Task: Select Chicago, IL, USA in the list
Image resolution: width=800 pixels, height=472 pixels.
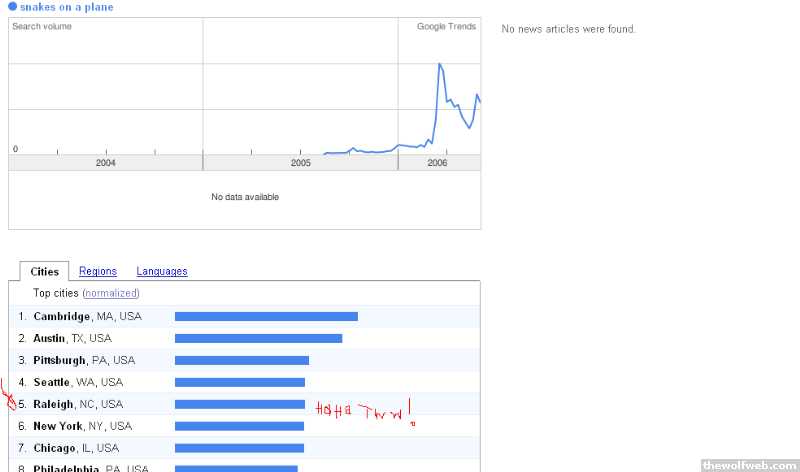Action: tap(76, 448)
